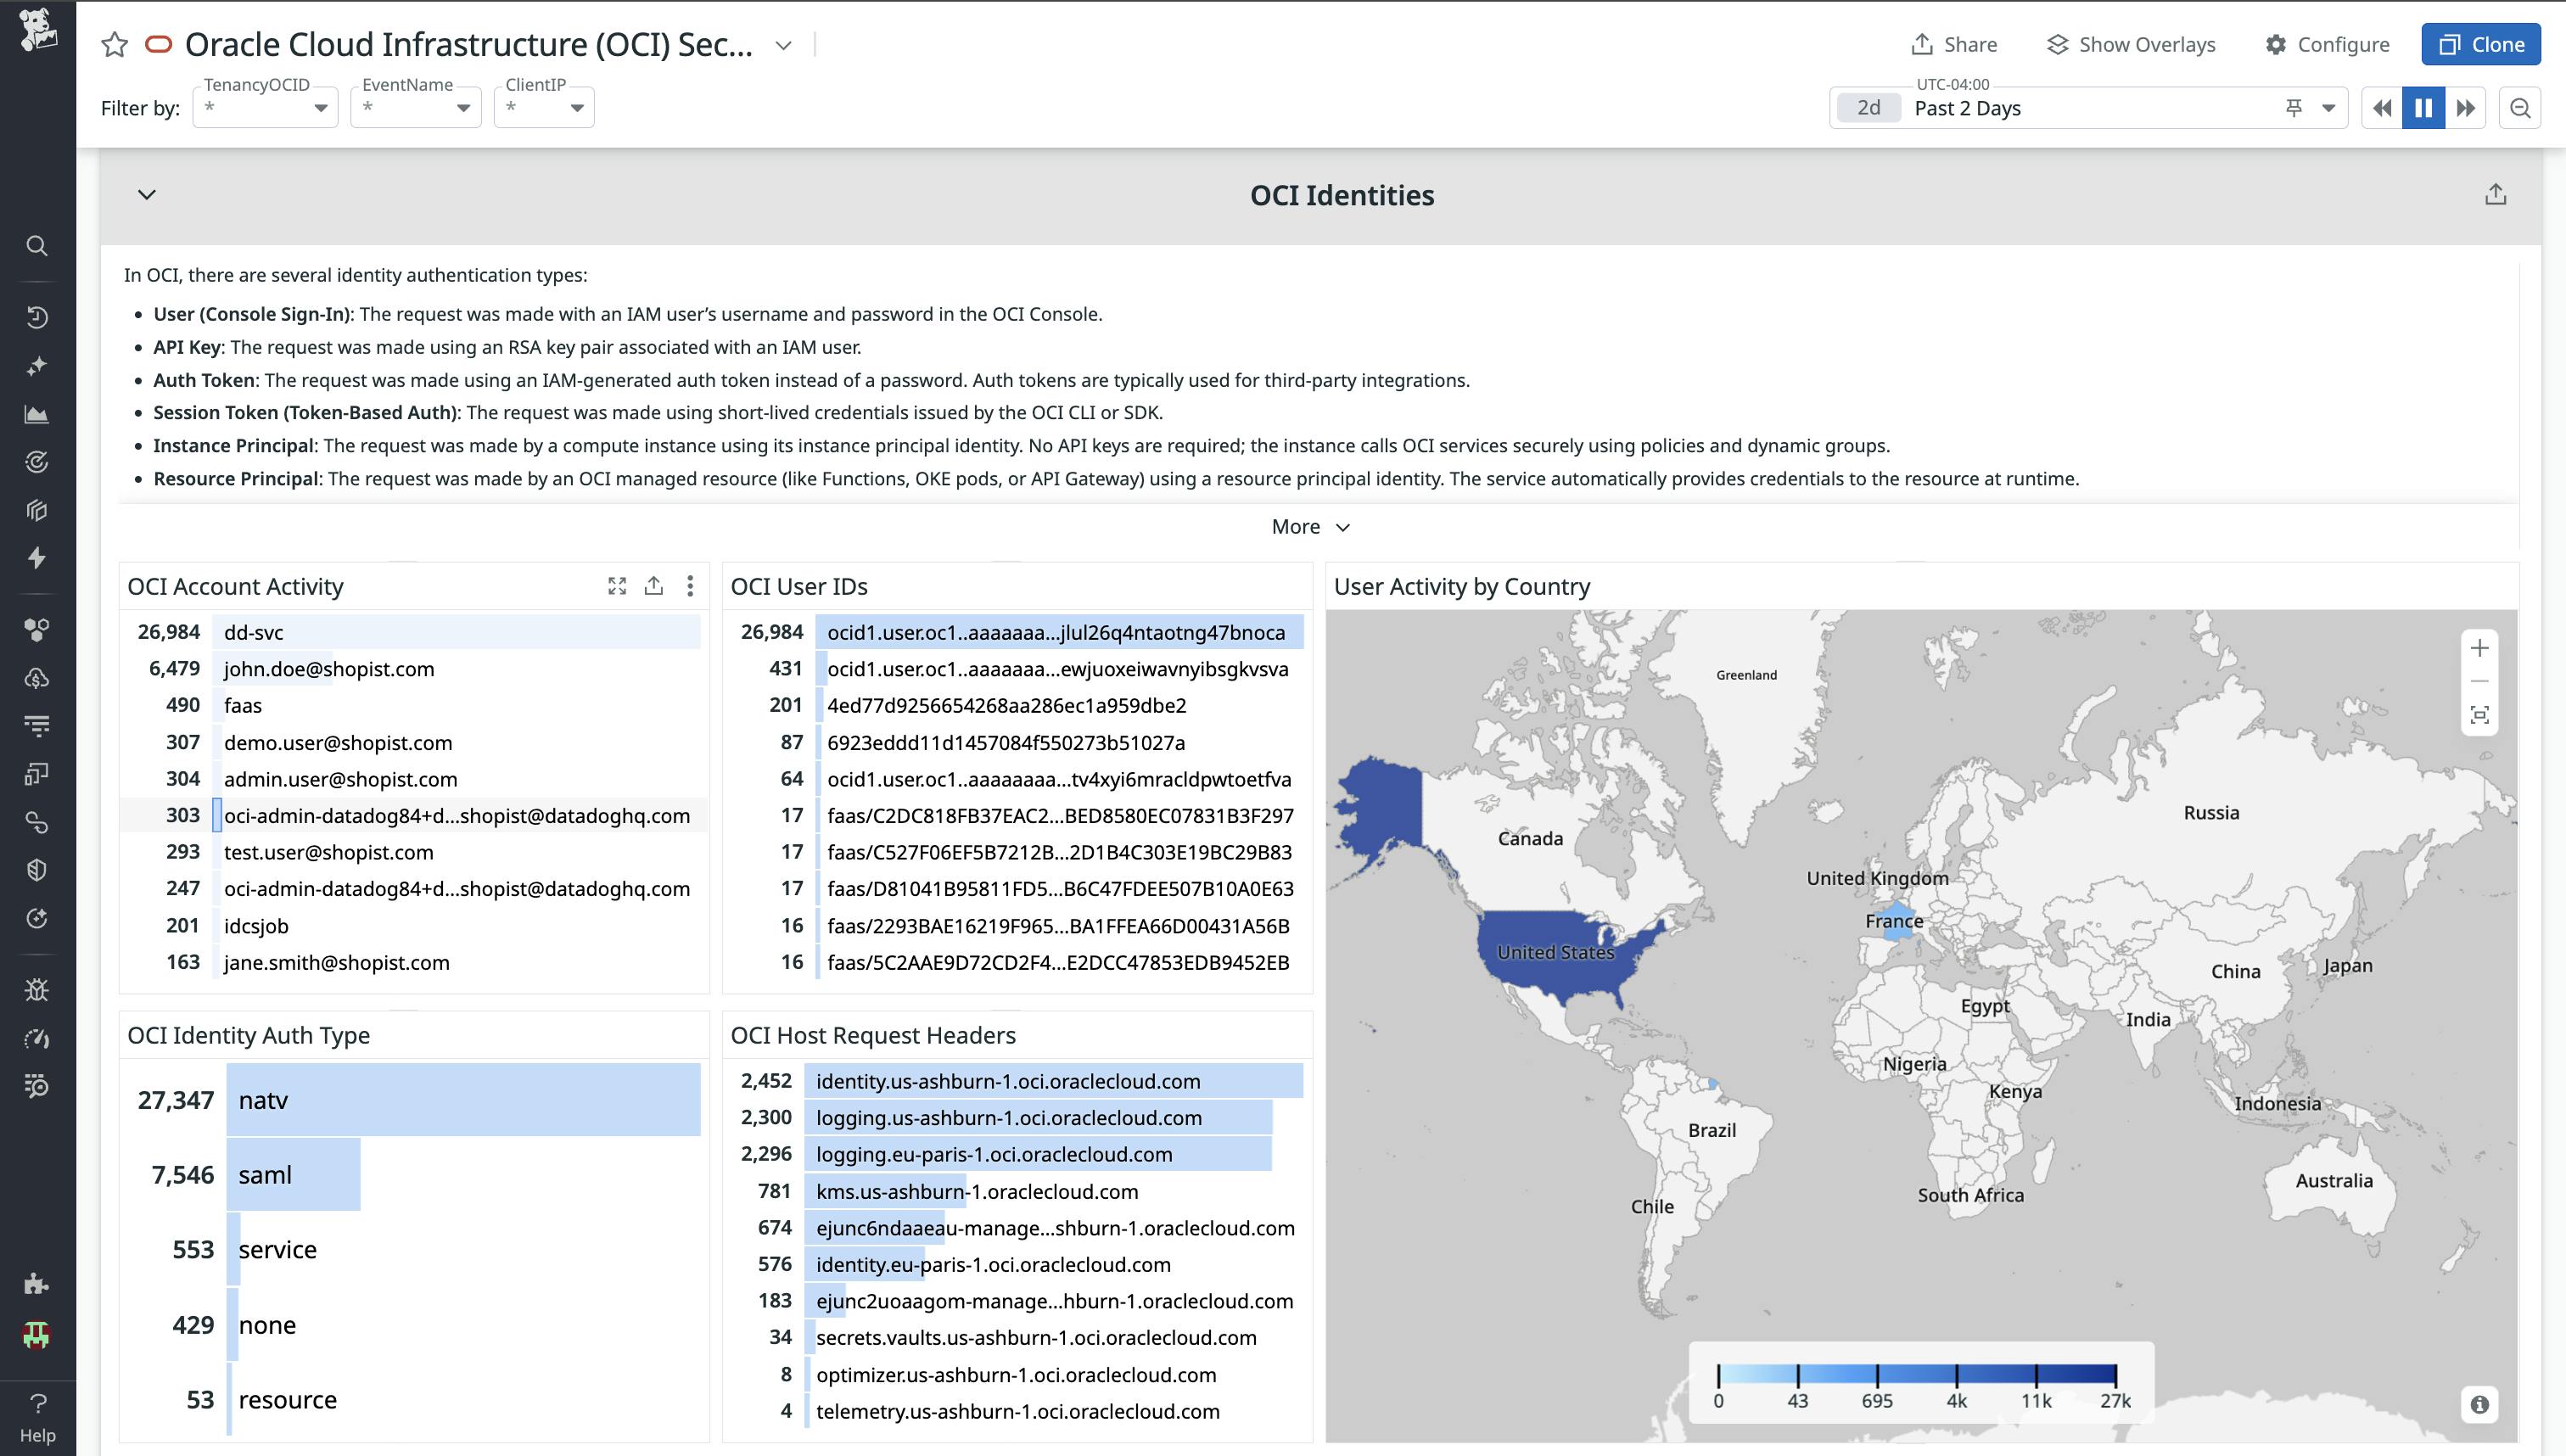Star this OCI Security dashboard as favorite
The image size is (2566, 1456).
point(114,44)
